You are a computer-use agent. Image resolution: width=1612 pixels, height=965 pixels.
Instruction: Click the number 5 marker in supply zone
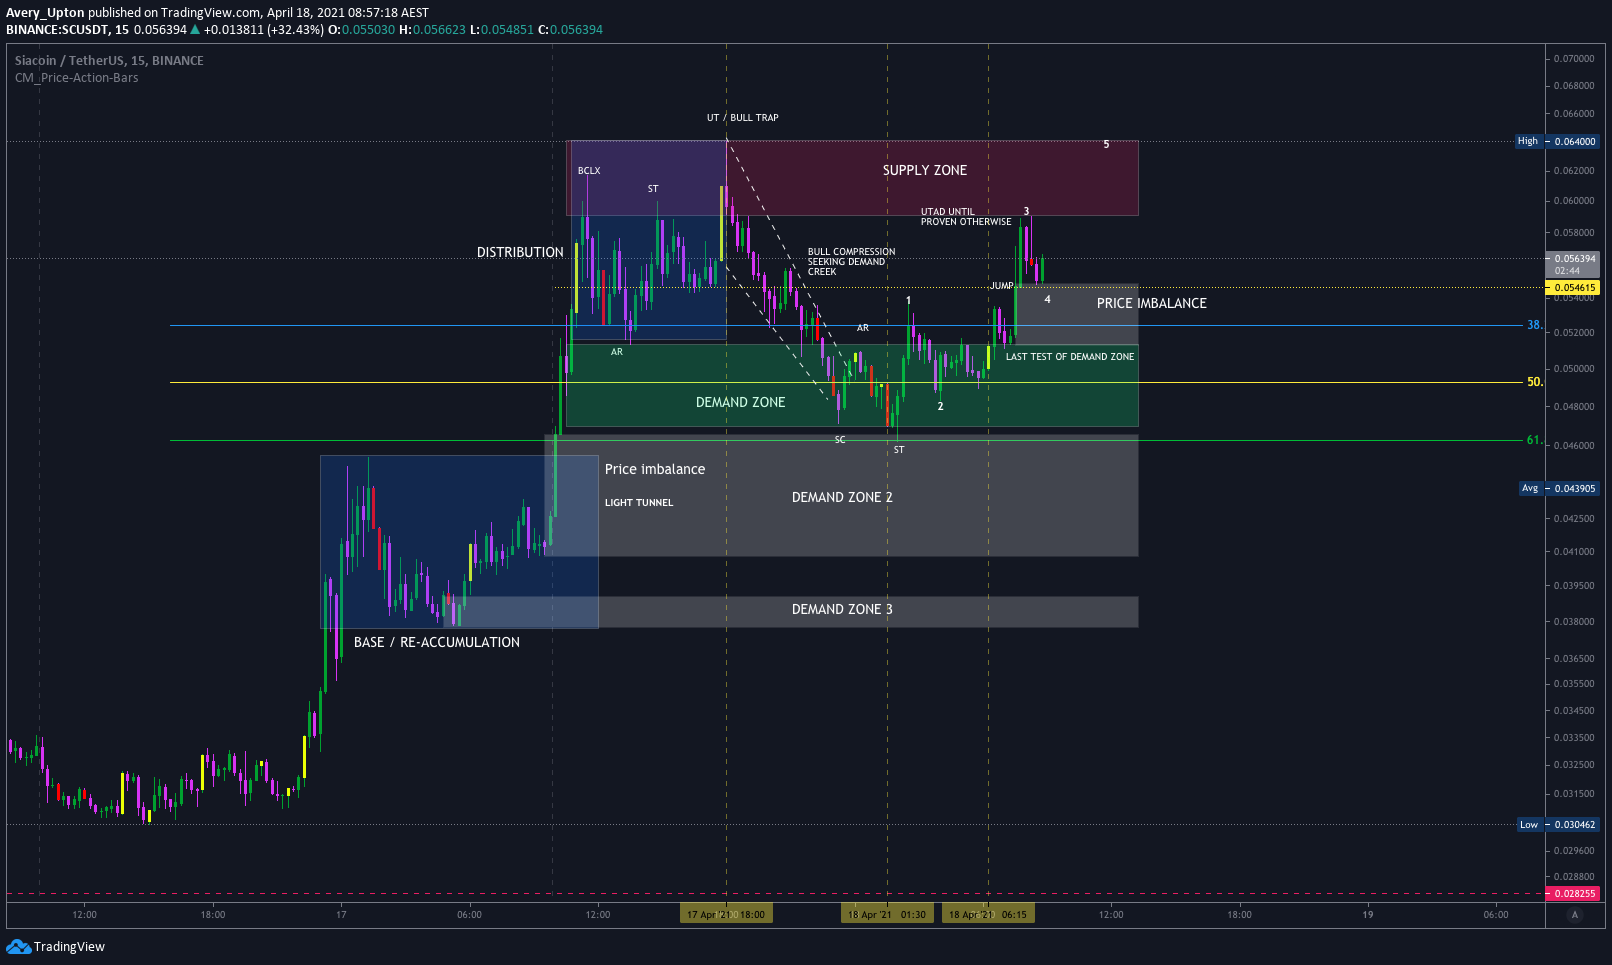[1106, 145]
